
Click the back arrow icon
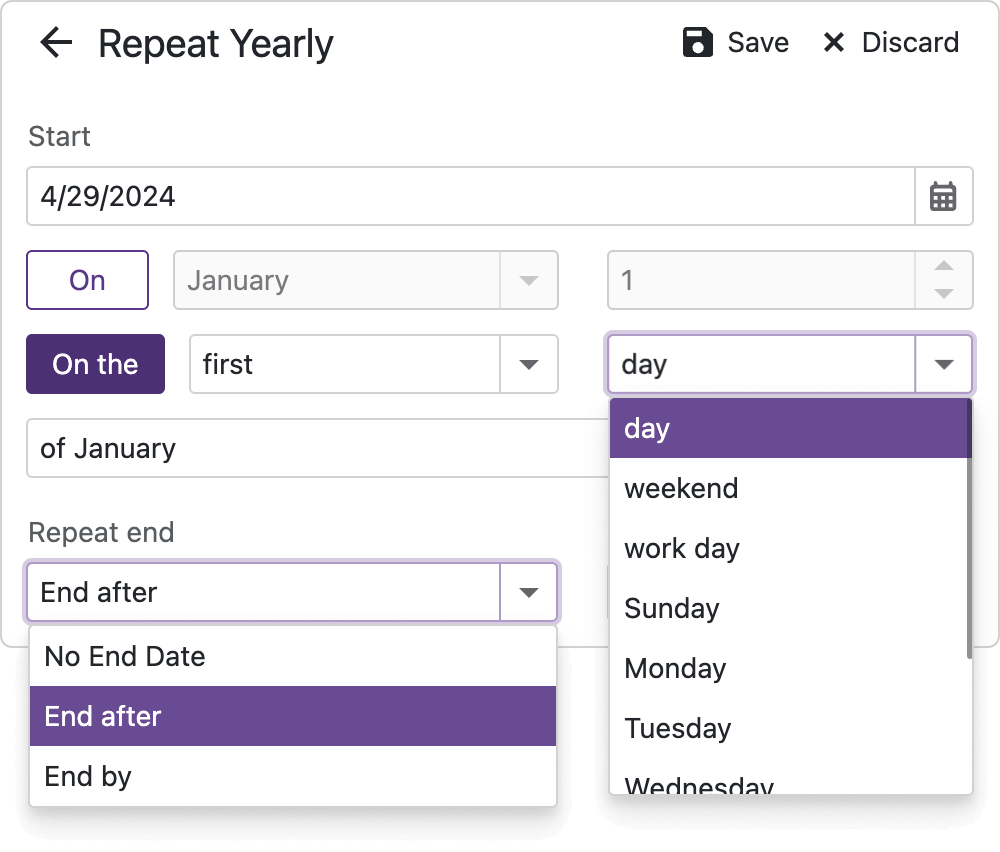(56, 43)
